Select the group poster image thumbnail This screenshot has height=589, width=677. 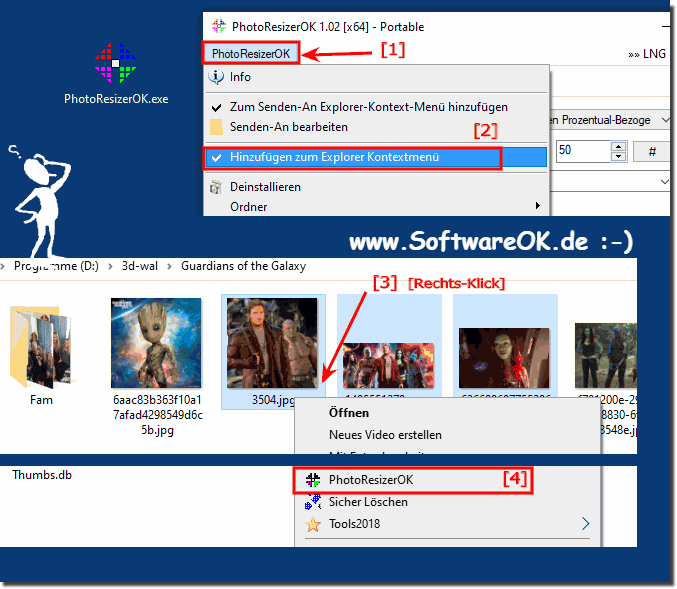[388, 366]
